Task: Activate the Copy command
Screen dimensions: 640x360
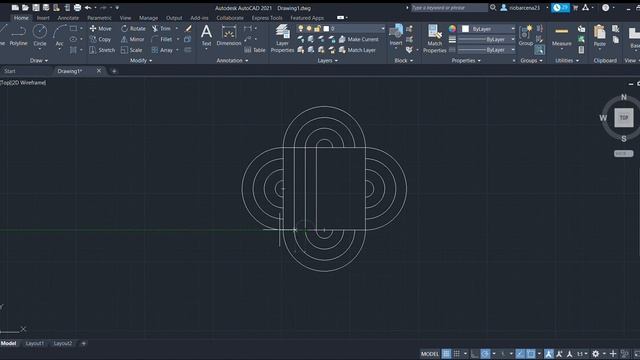Action: point(100,39)
